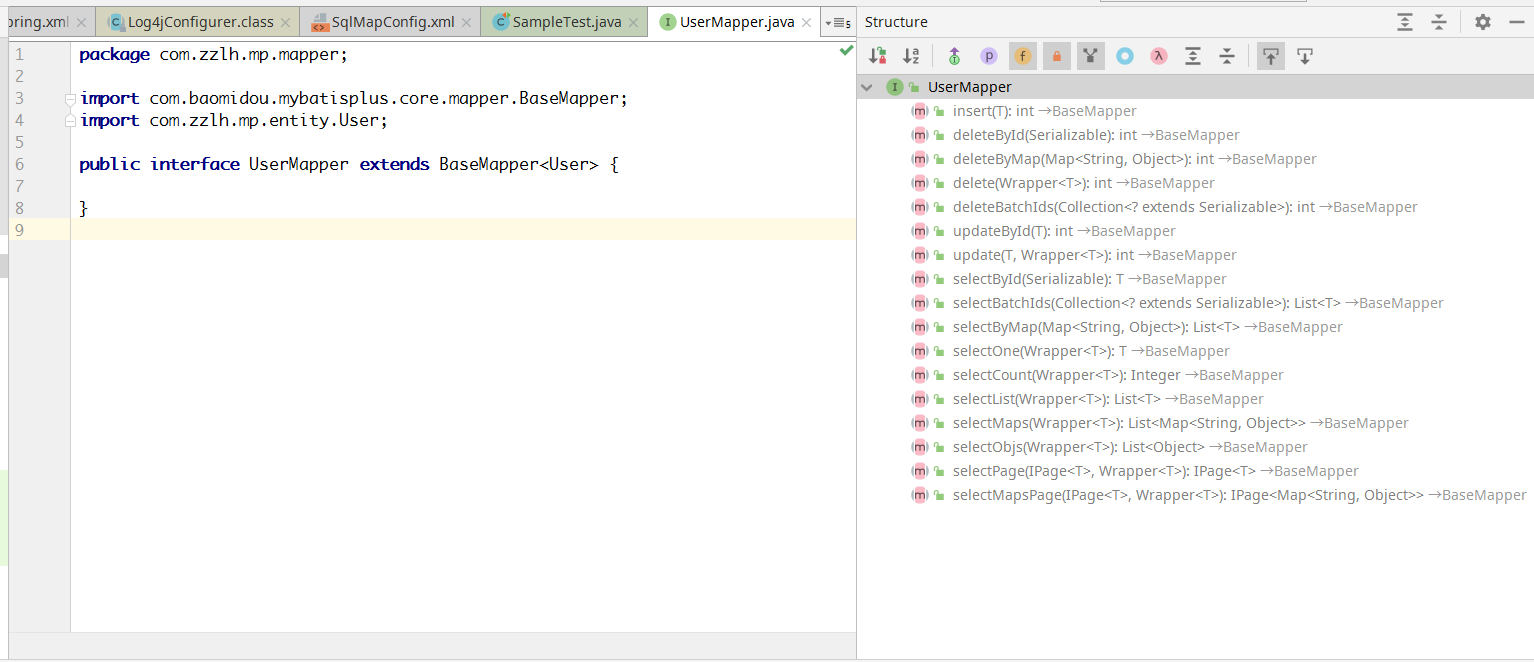This screenshot has width=1534, height=662.
Task: Close the SampleTest.java tab
Action: [633, 22]
